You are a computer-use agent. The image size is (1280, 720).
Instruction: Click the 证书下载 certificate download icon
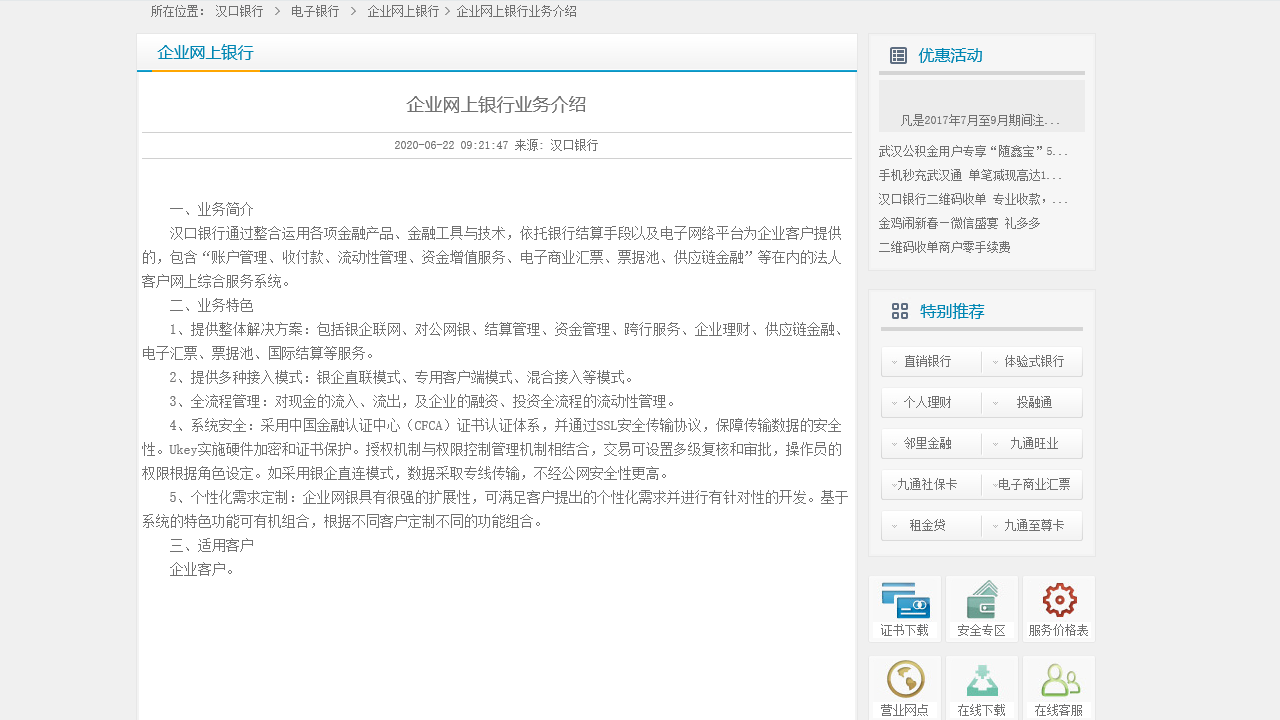point(903,600)
